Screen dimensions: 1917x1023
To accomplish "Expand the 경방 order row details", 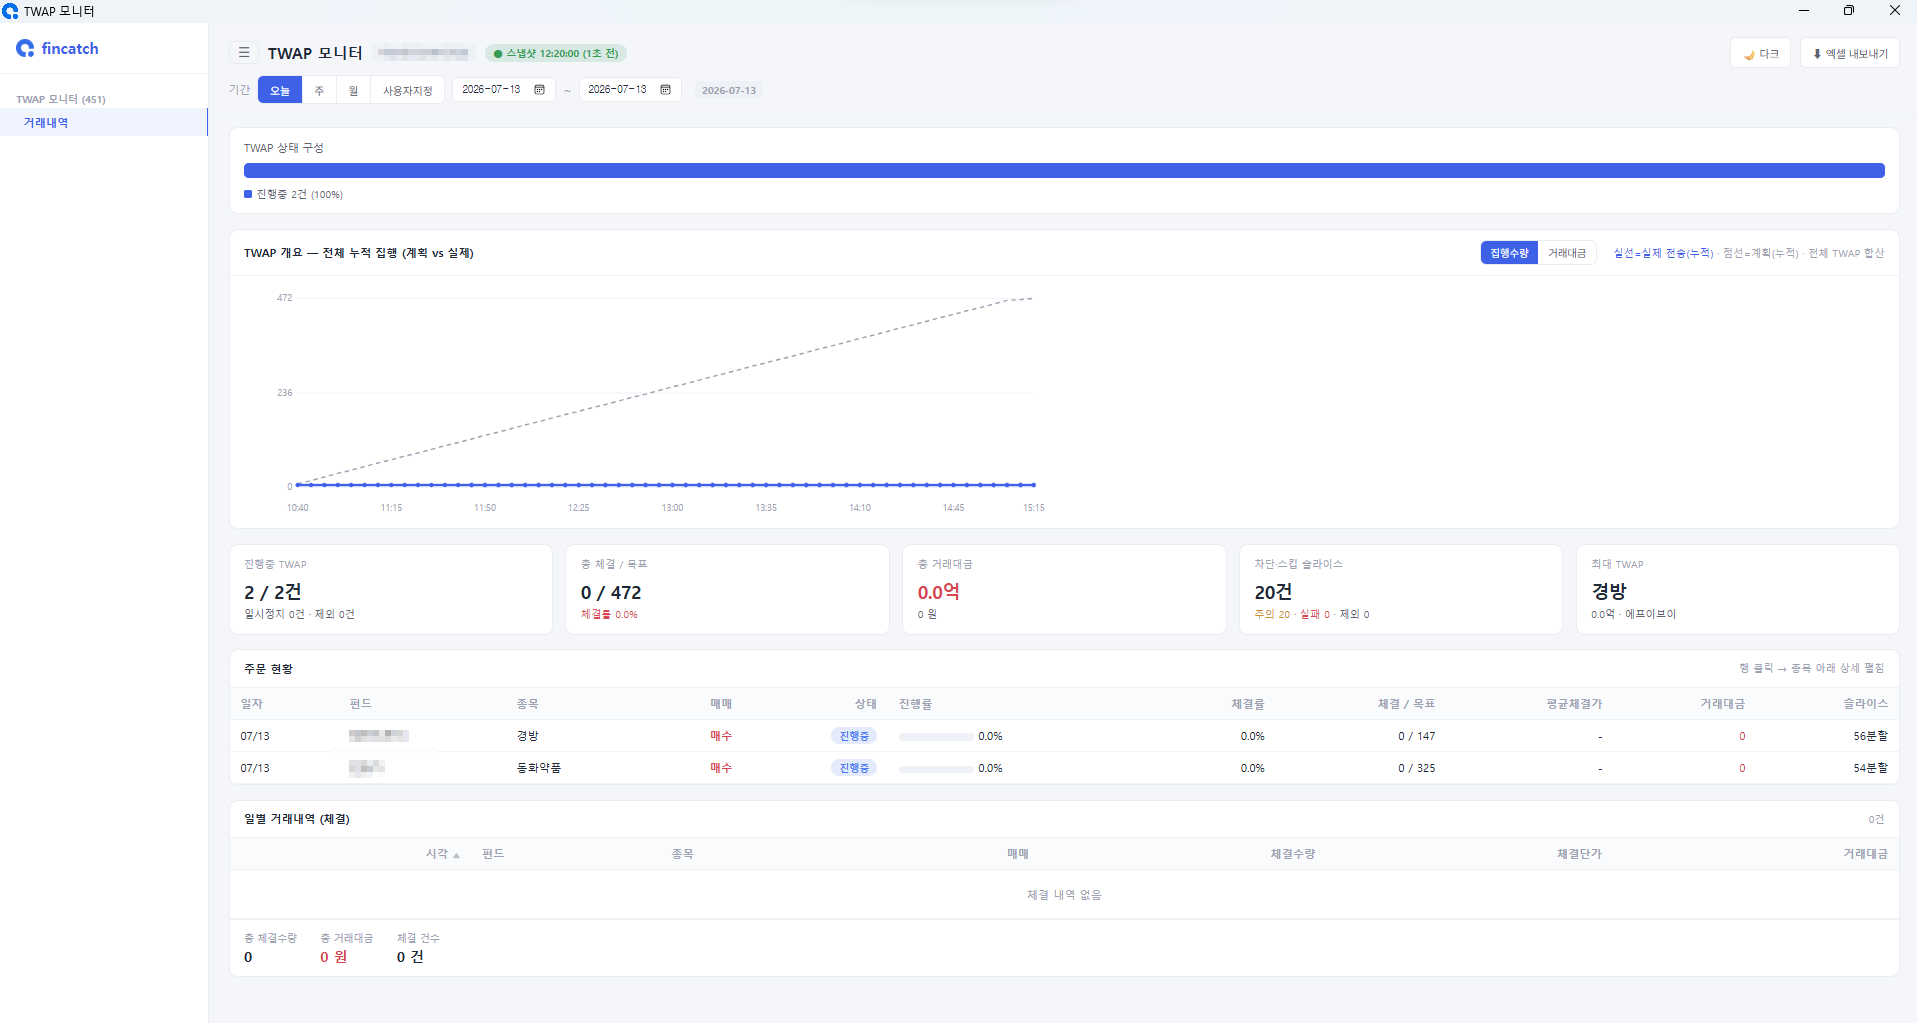I will (x=1064, y=736).
